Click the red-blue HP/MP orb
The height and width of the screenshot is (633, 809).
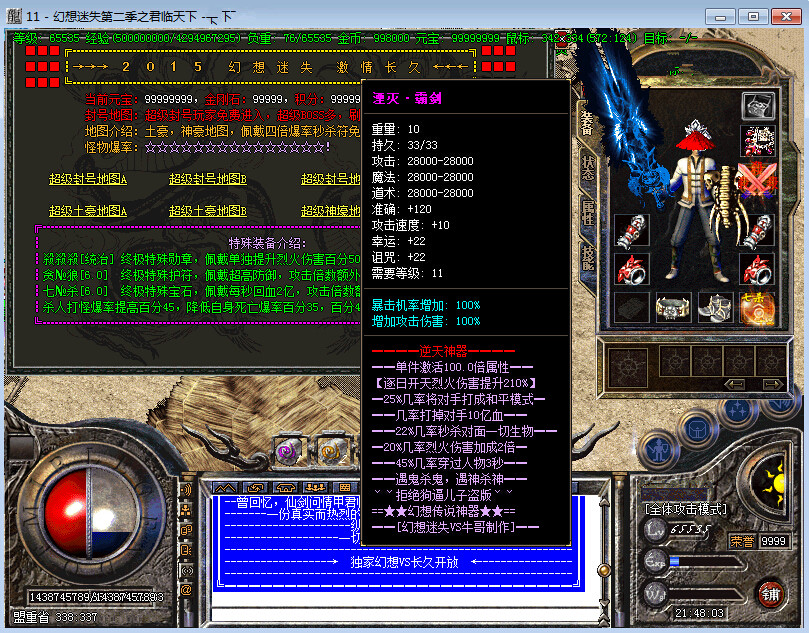pyautogui.click(x=90, y=512)
